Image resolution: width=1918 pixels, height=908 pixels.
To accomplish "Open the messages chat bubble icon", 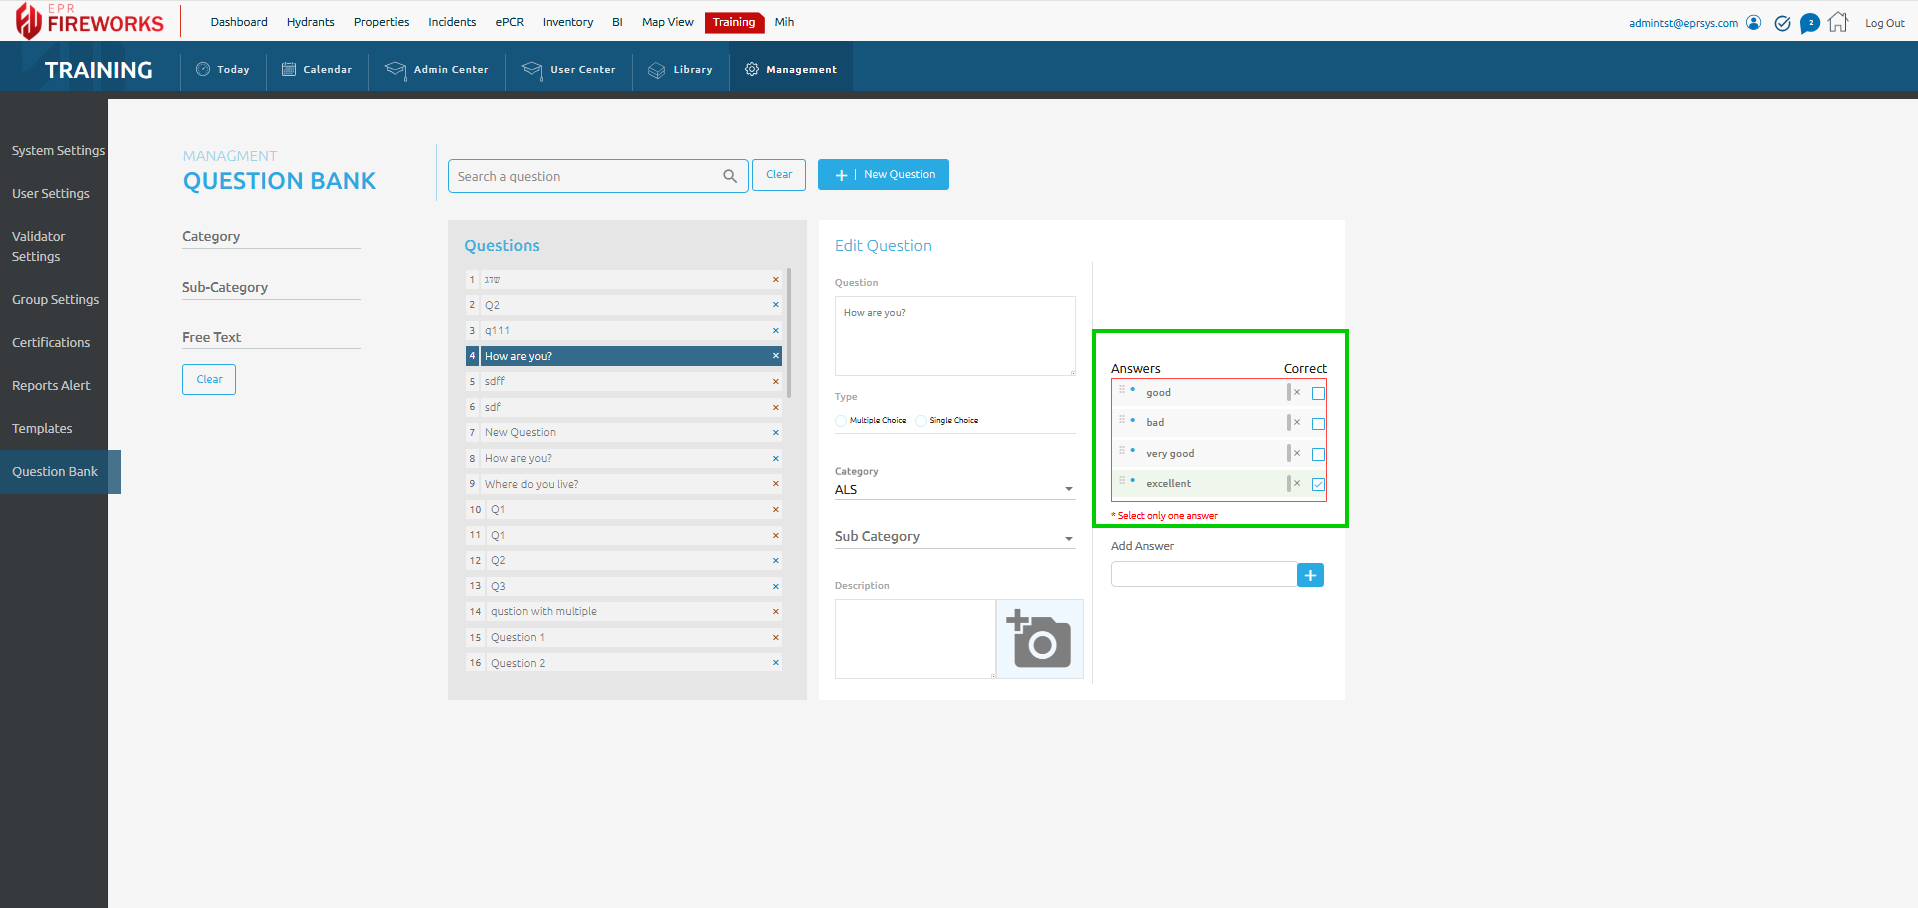I will tap(1809, 23).
